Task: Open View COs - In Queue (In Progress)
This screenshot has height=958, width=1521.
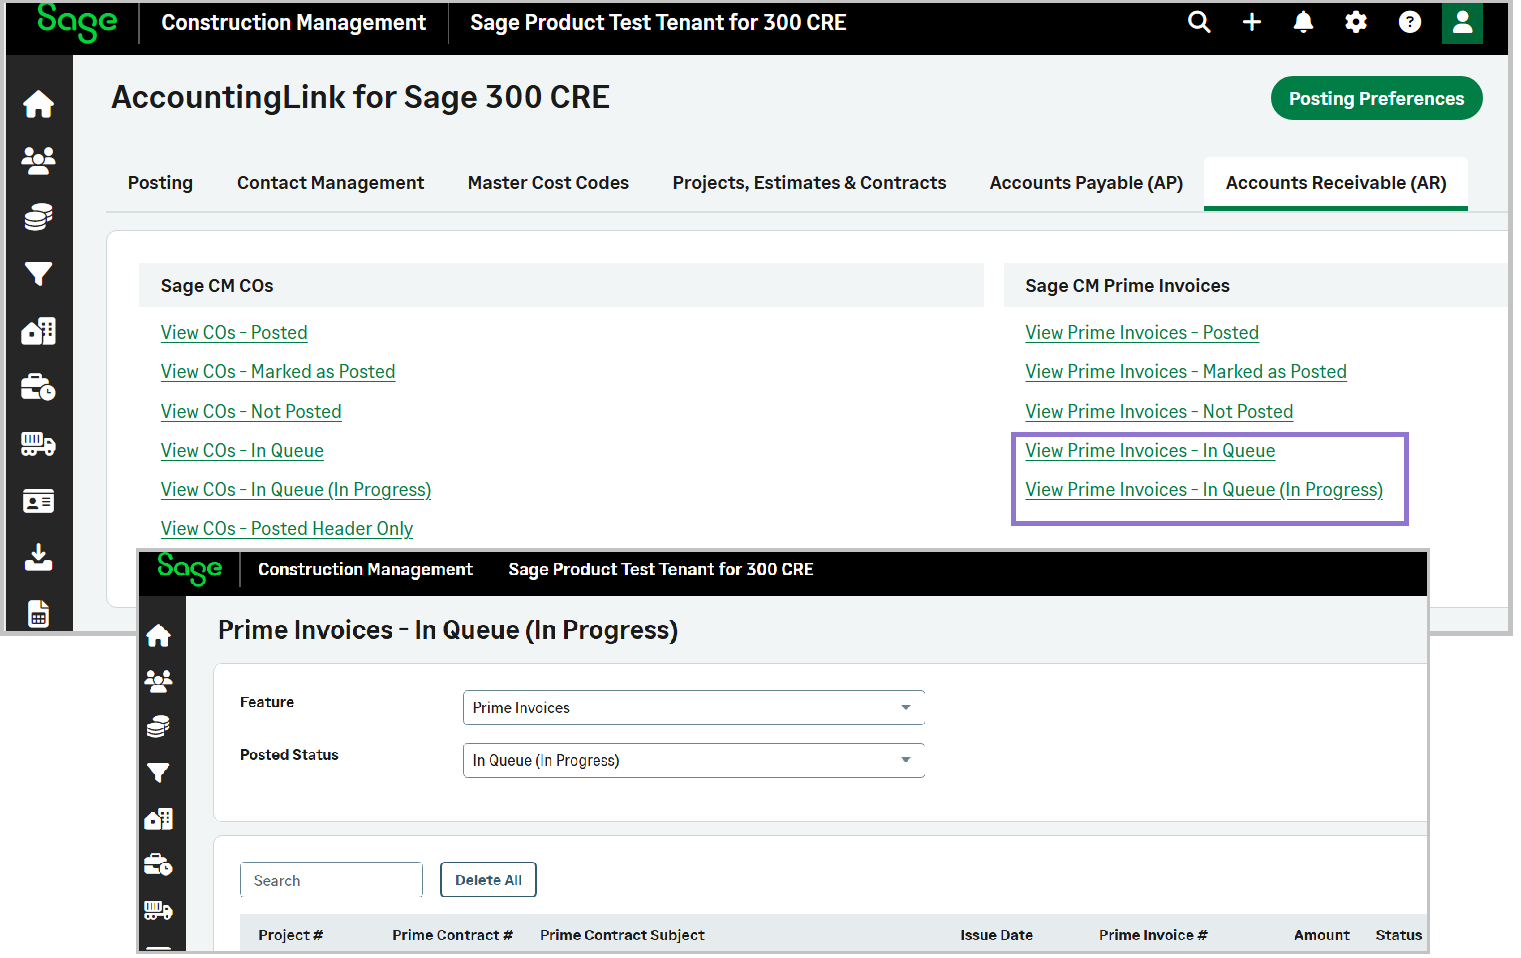Action: [x=296, y=490]
